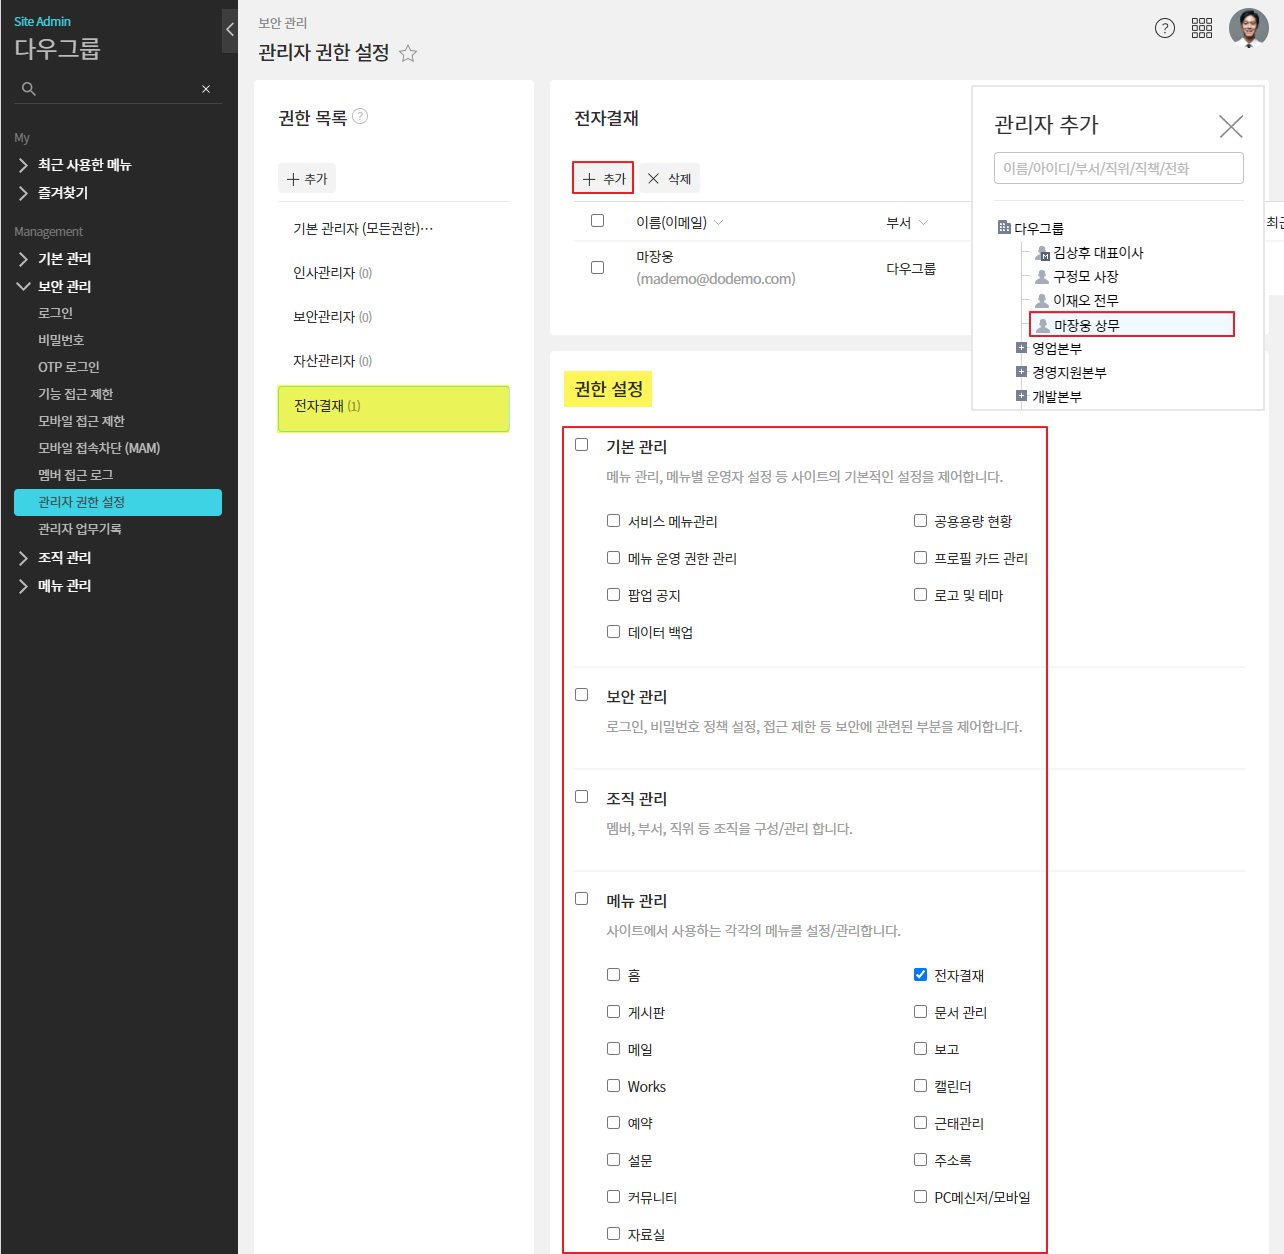
Task: Click the search magnifier icon in sidebar
Action: coord(29,89)
